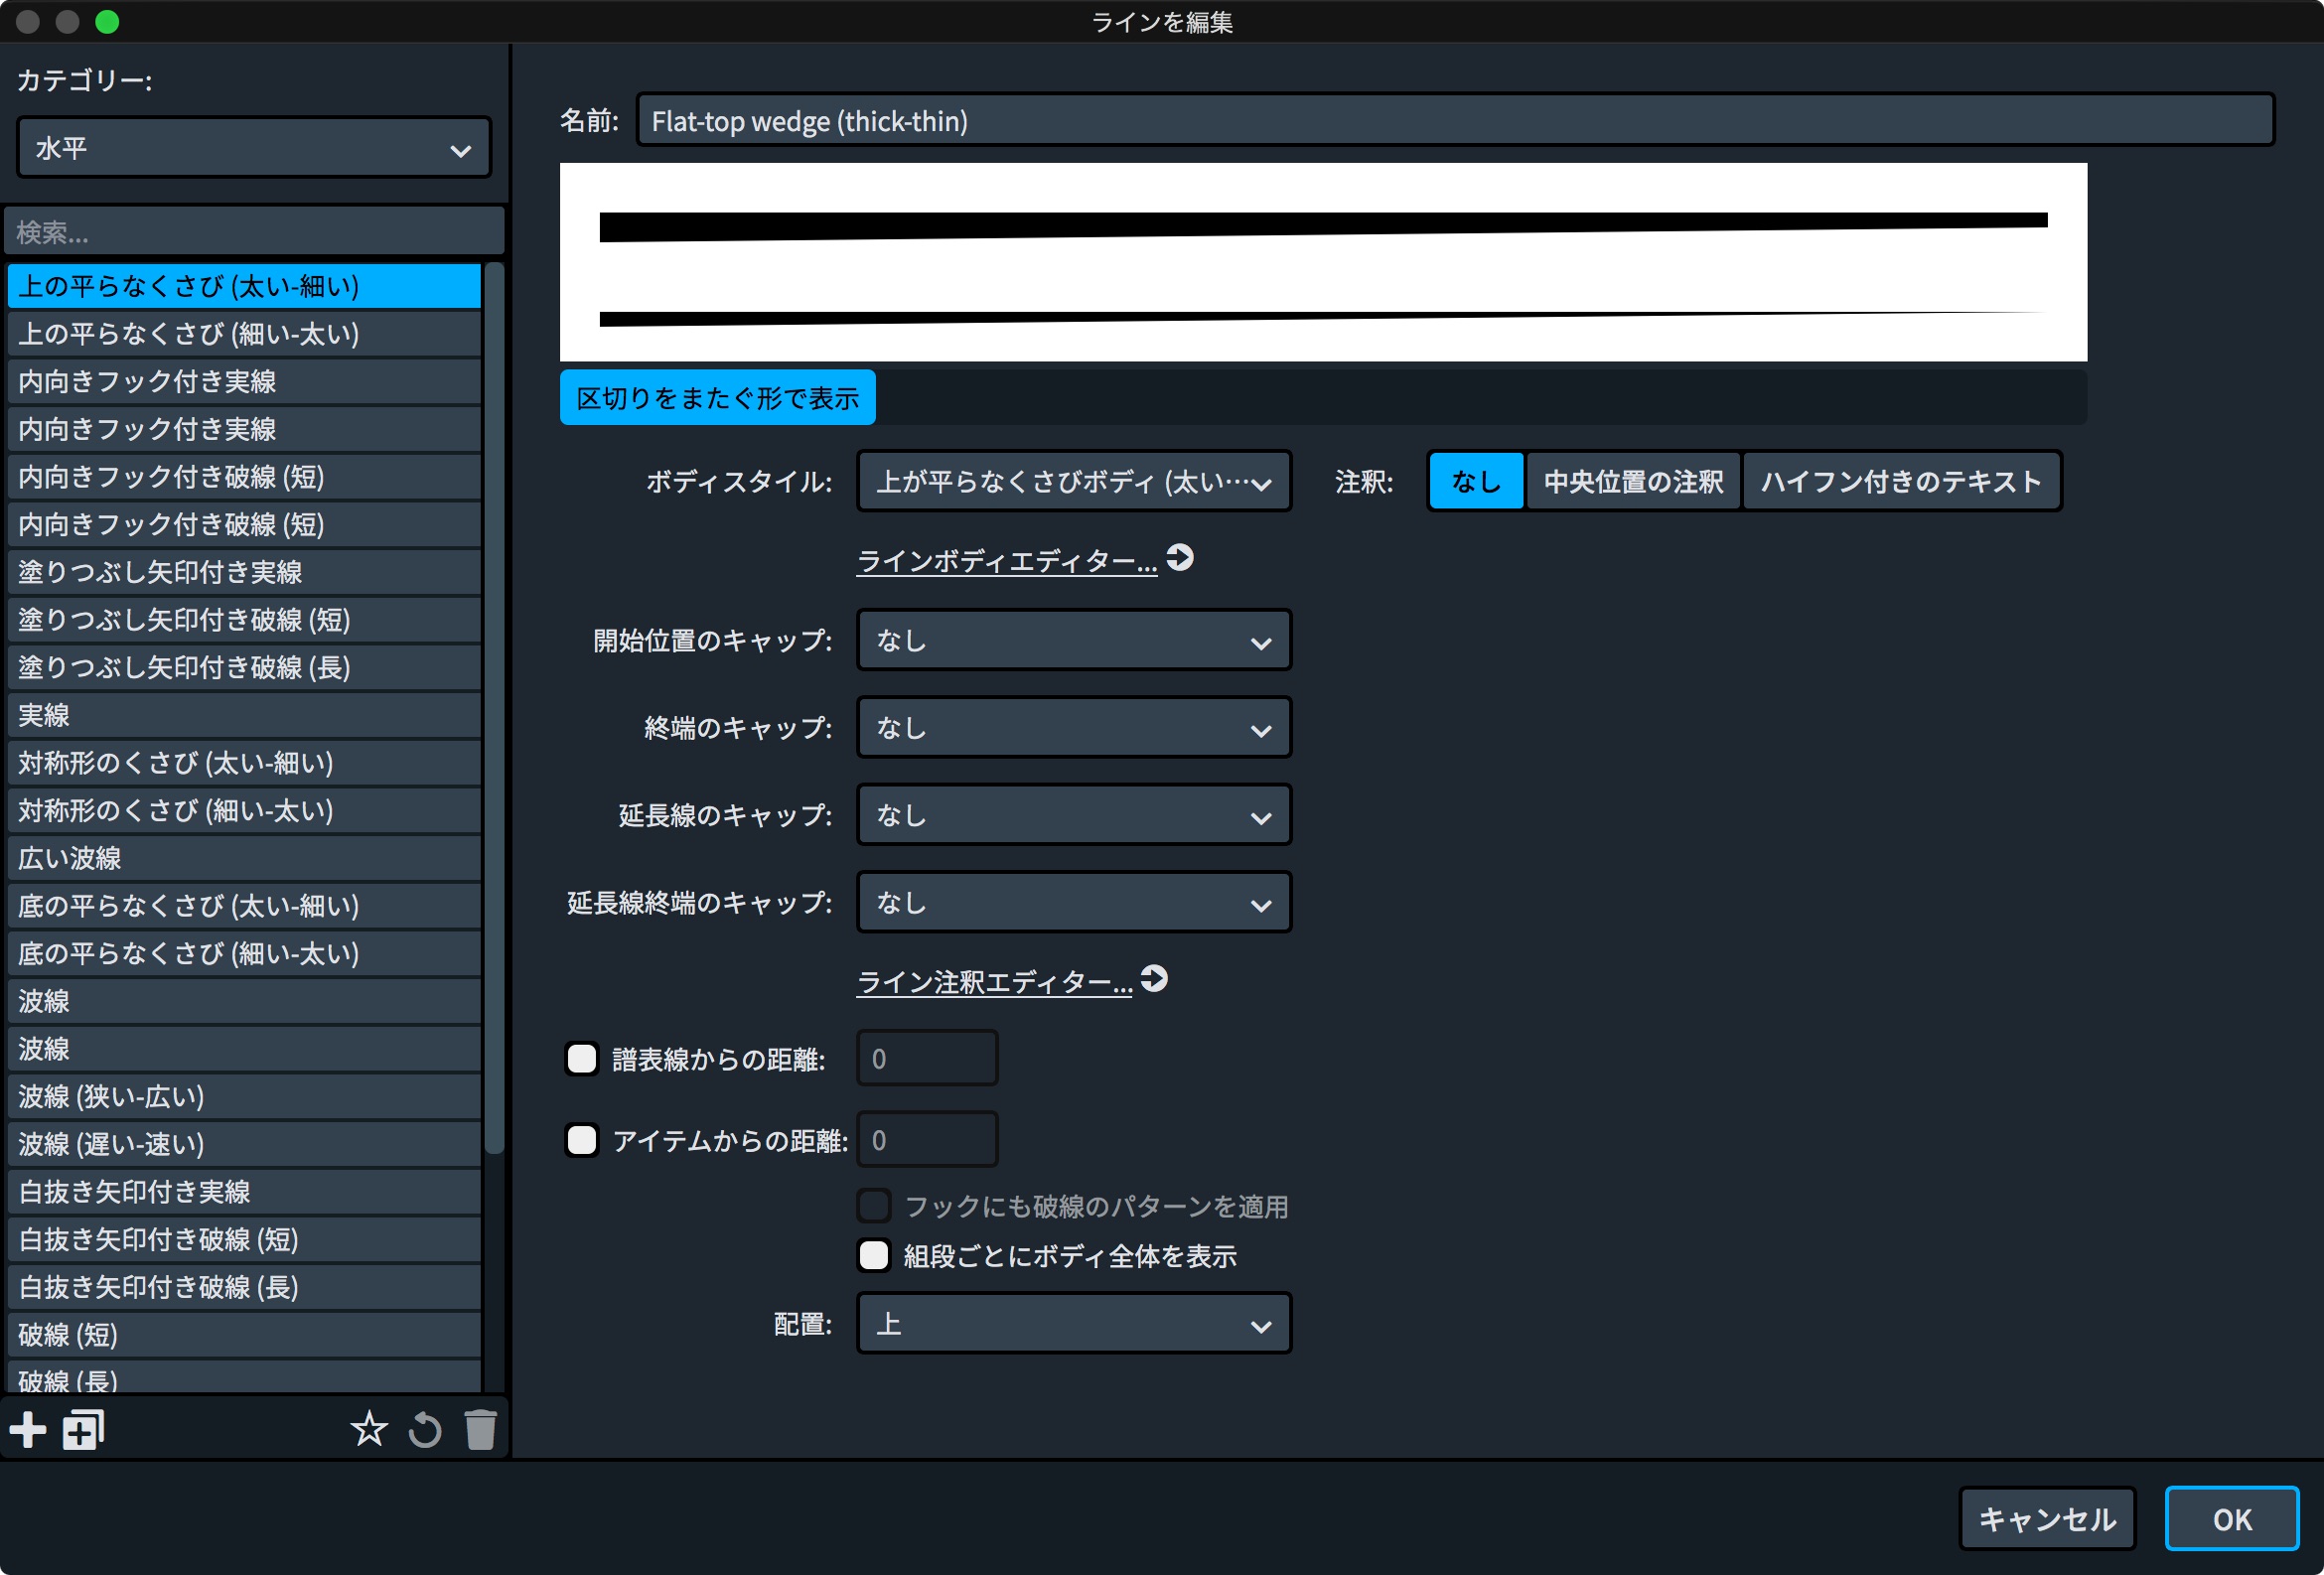Screen dimensions: 2324x1575
Task: Select なし annotation option
Action: (1476, 481)
